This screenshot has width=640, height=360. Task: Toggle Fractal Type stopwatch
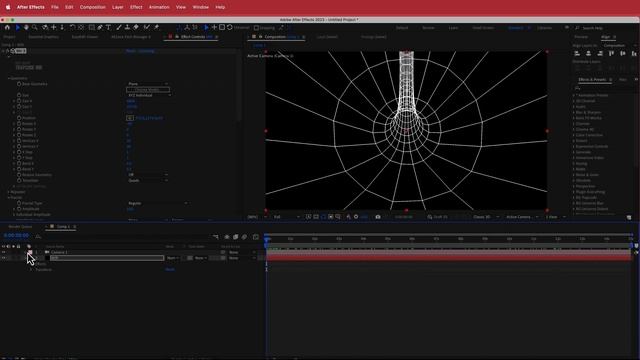(19, 203)
